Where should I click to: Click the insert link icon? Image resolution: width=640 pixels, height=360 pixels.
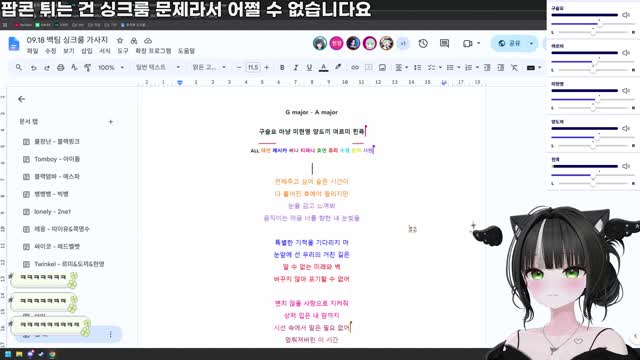[355, 67]
